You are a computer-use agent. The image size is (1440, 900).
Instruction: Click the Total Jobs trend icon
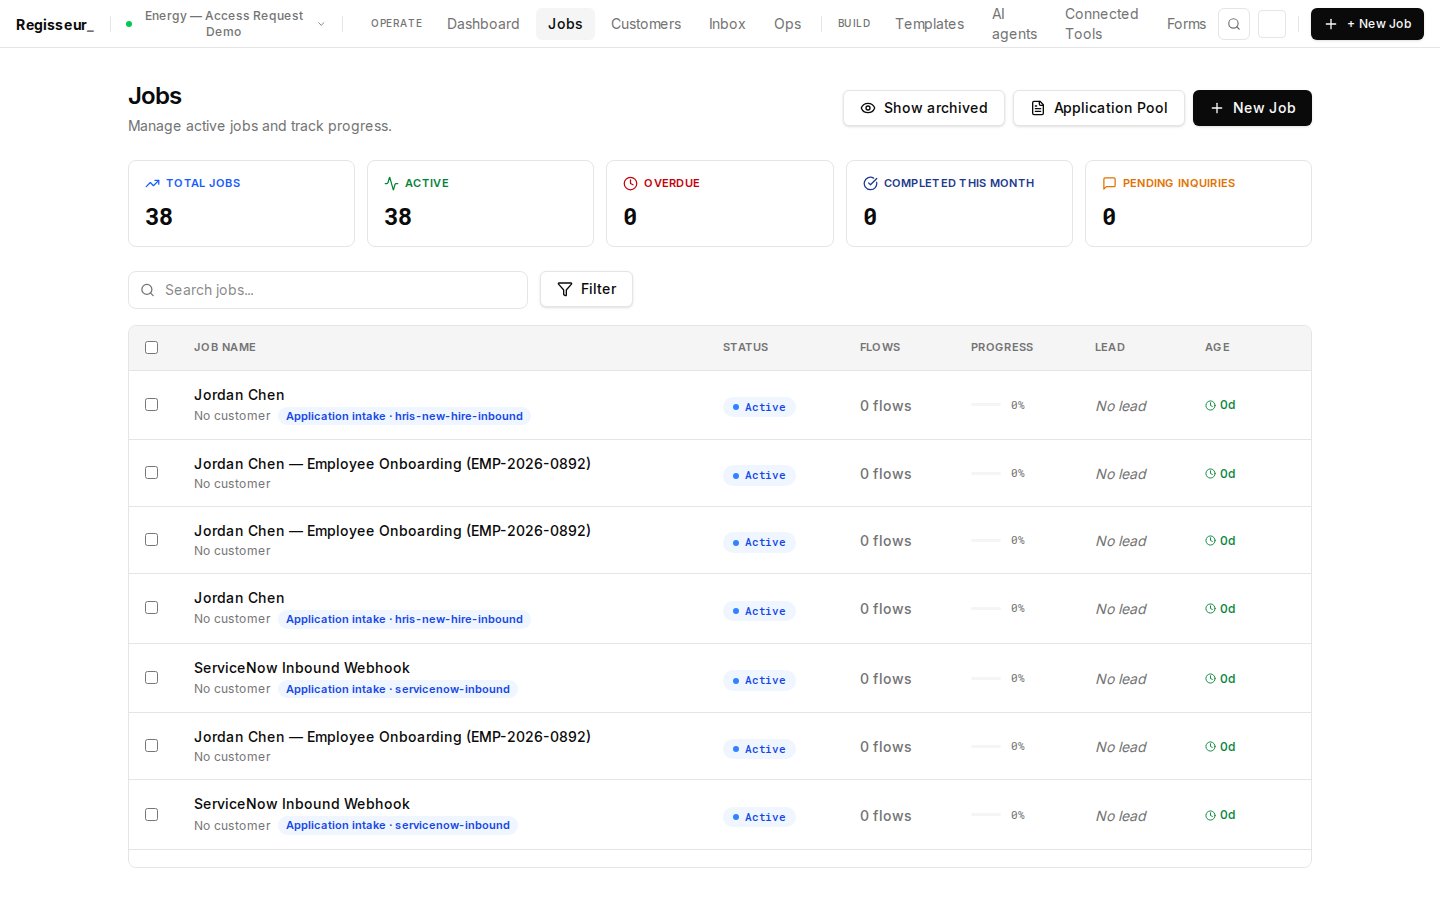coord(153,184)
